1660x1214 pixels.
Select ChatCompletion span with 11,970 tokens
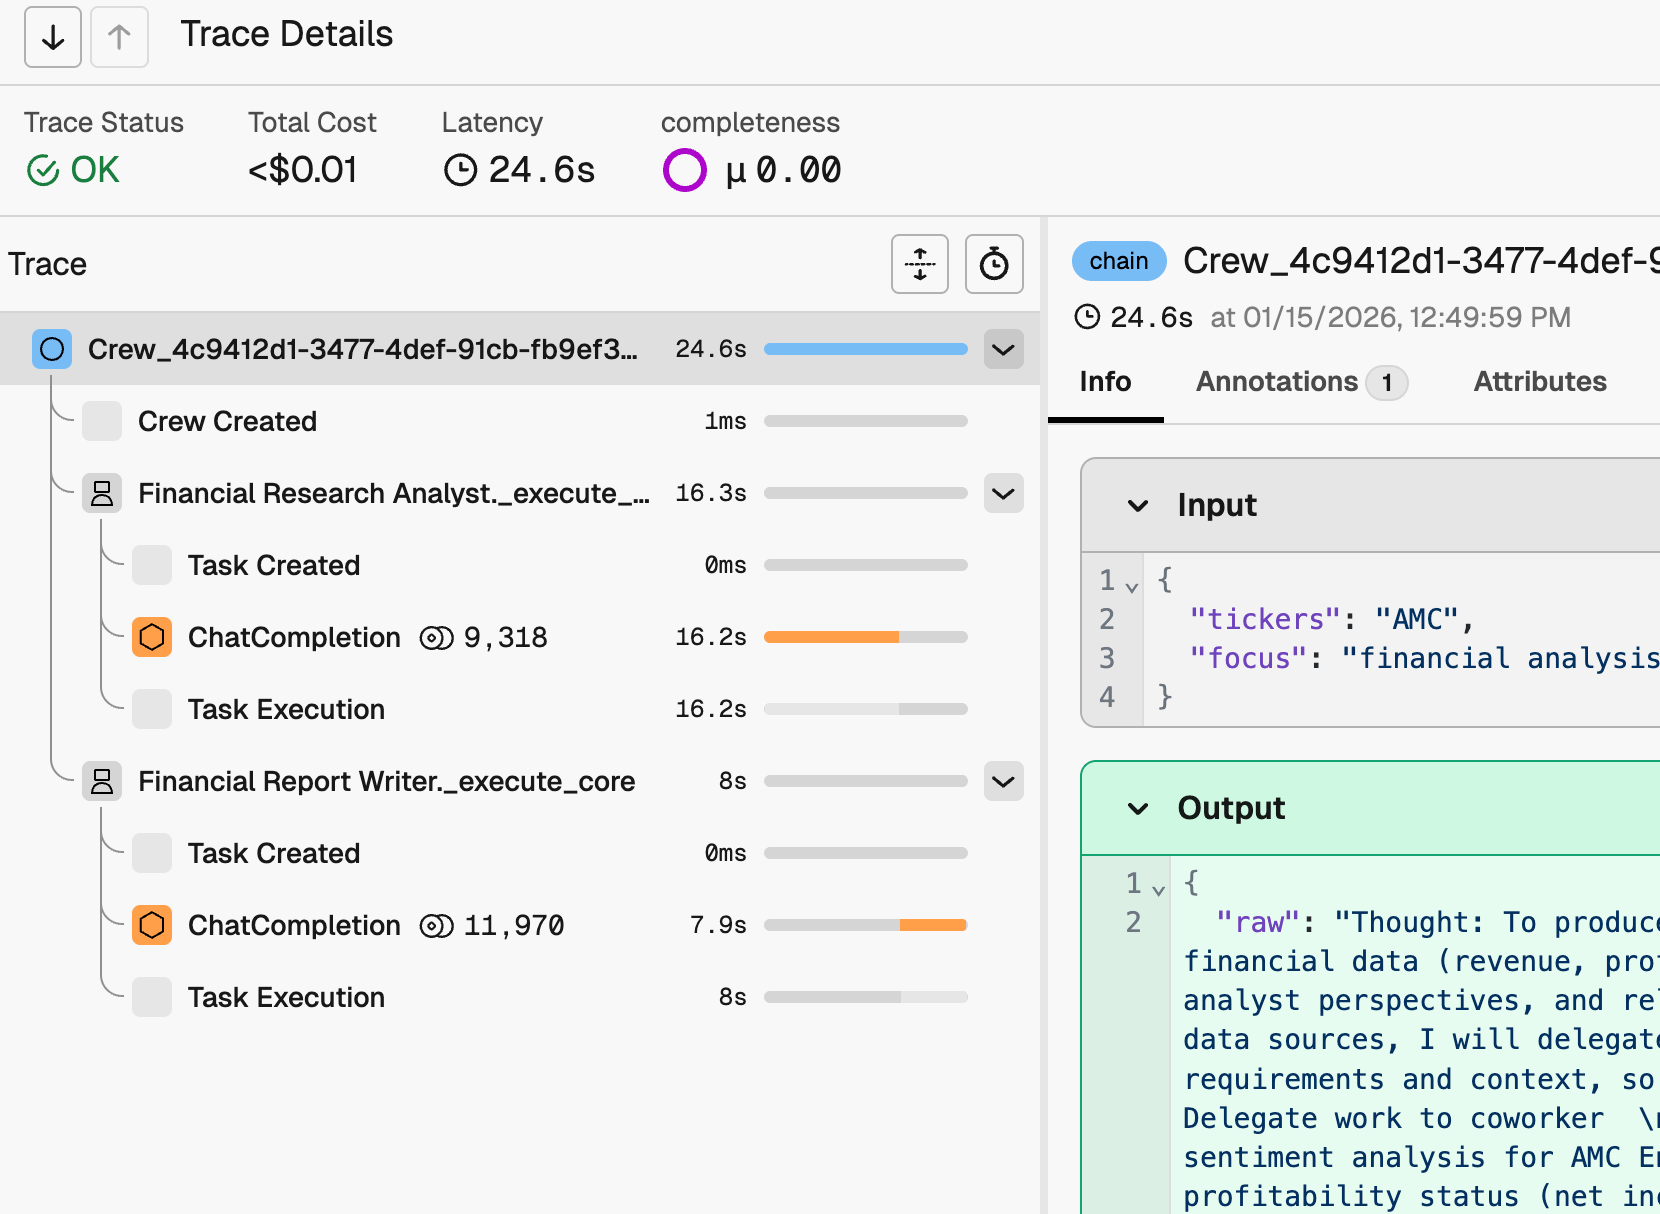pos(520,925)
